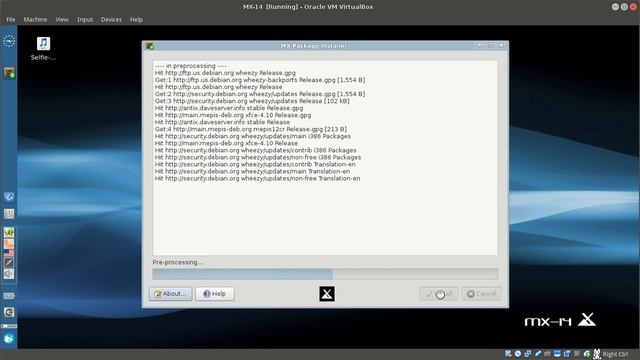Open the View menu

click(62, 20)
